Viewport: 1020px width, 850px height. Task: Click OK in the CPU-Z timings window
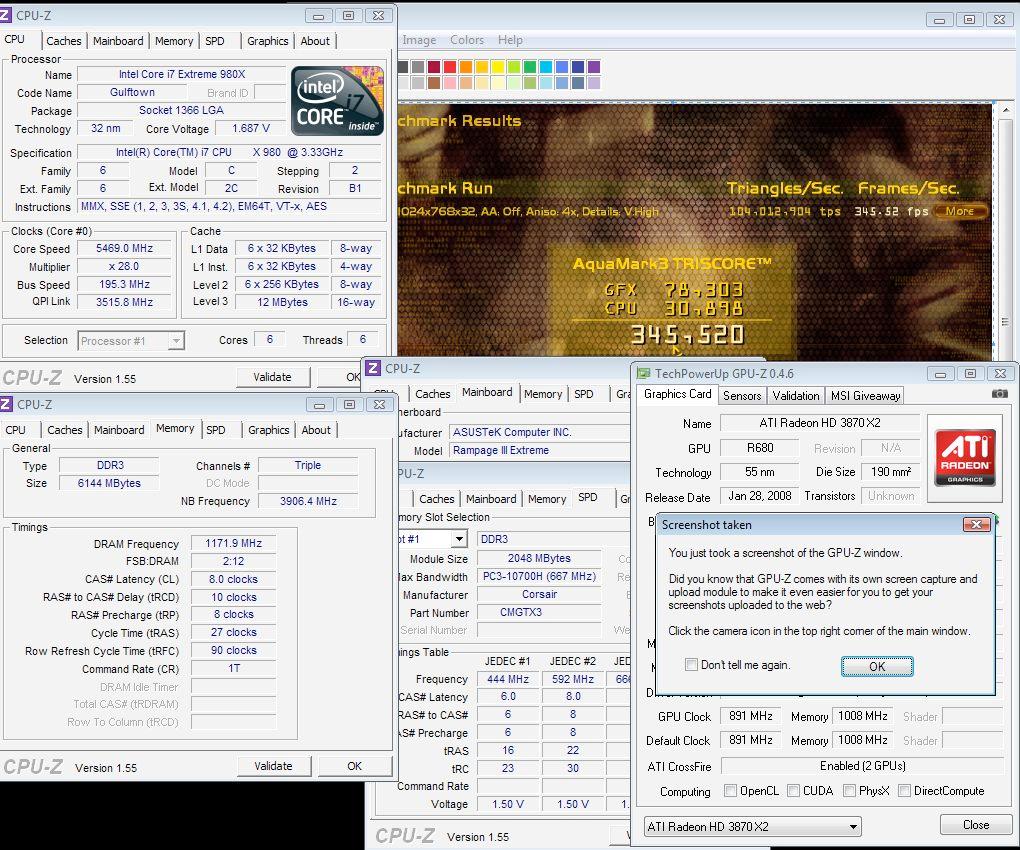355,766
